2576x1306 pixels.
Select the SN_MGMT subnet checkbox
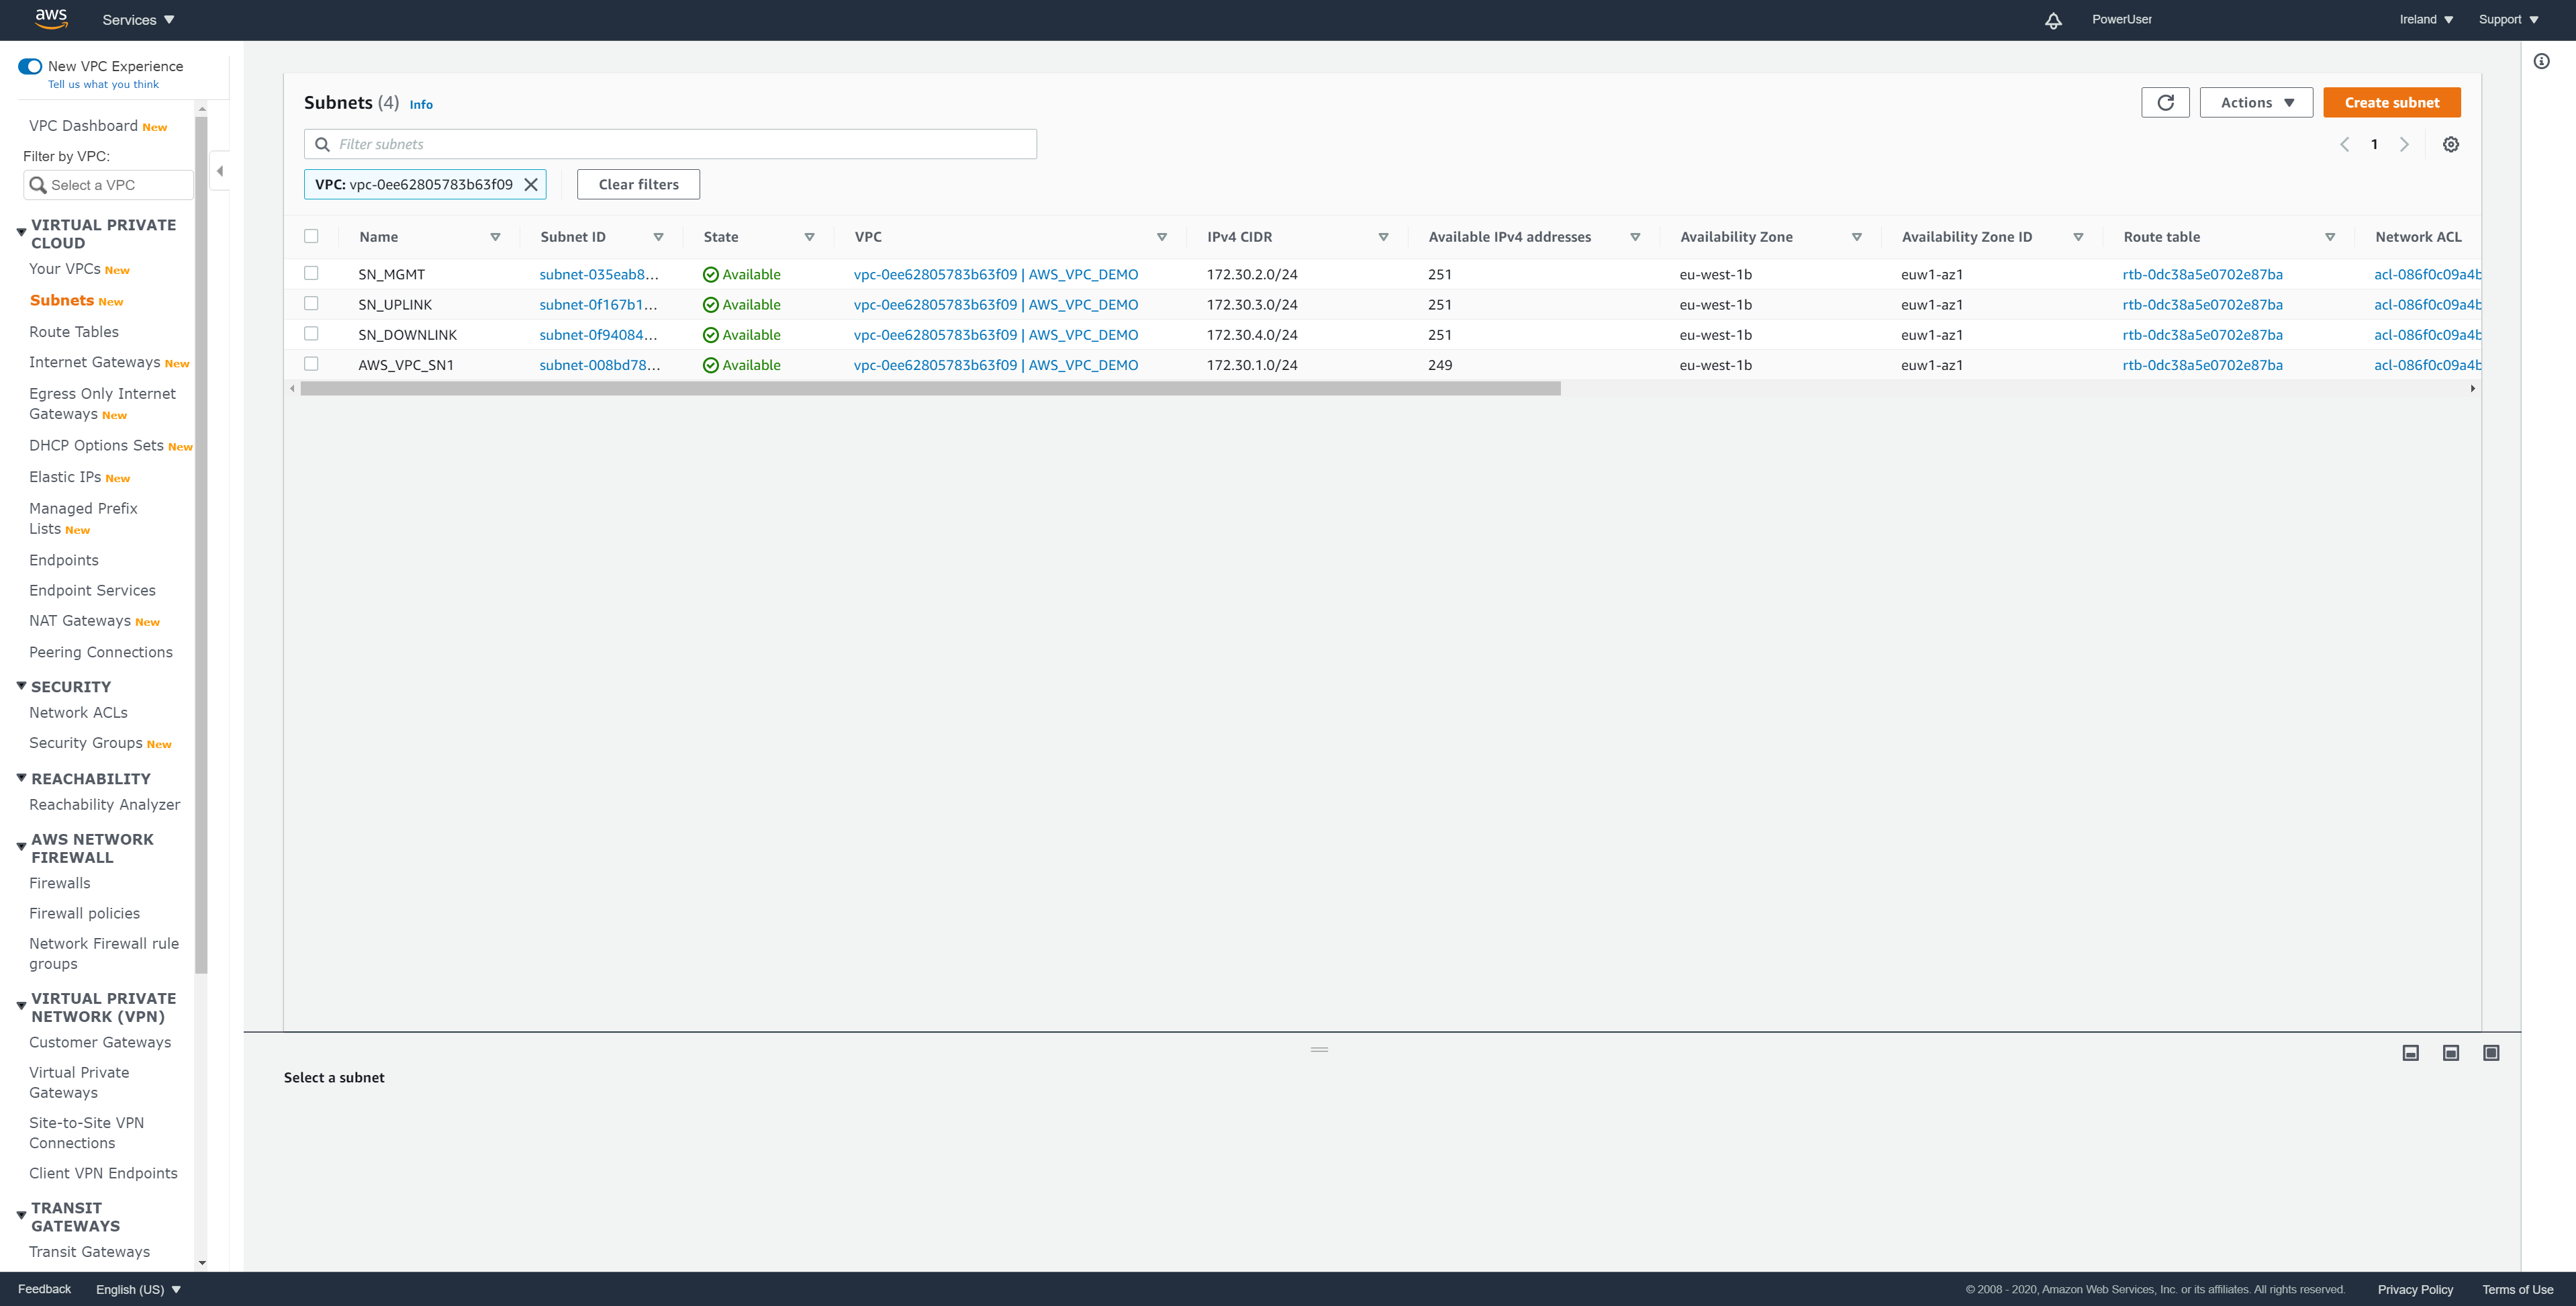click(311, 273)
